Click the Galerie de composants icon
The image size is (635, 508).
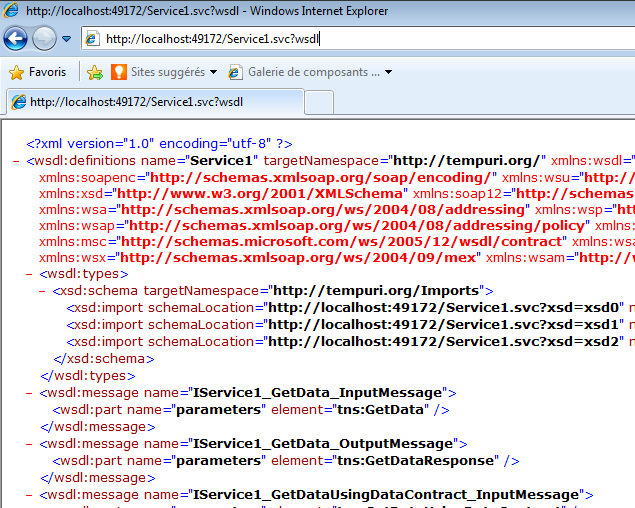[236, 72]
